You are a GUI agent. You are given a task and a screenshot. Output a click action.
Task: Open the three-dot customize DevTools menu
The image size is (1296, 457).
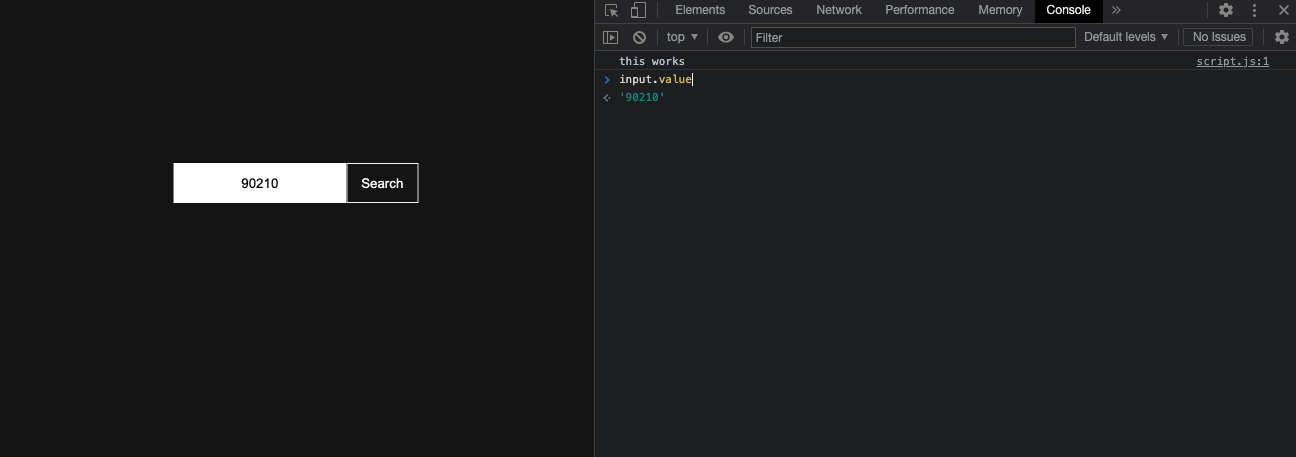coord(1254,10)
